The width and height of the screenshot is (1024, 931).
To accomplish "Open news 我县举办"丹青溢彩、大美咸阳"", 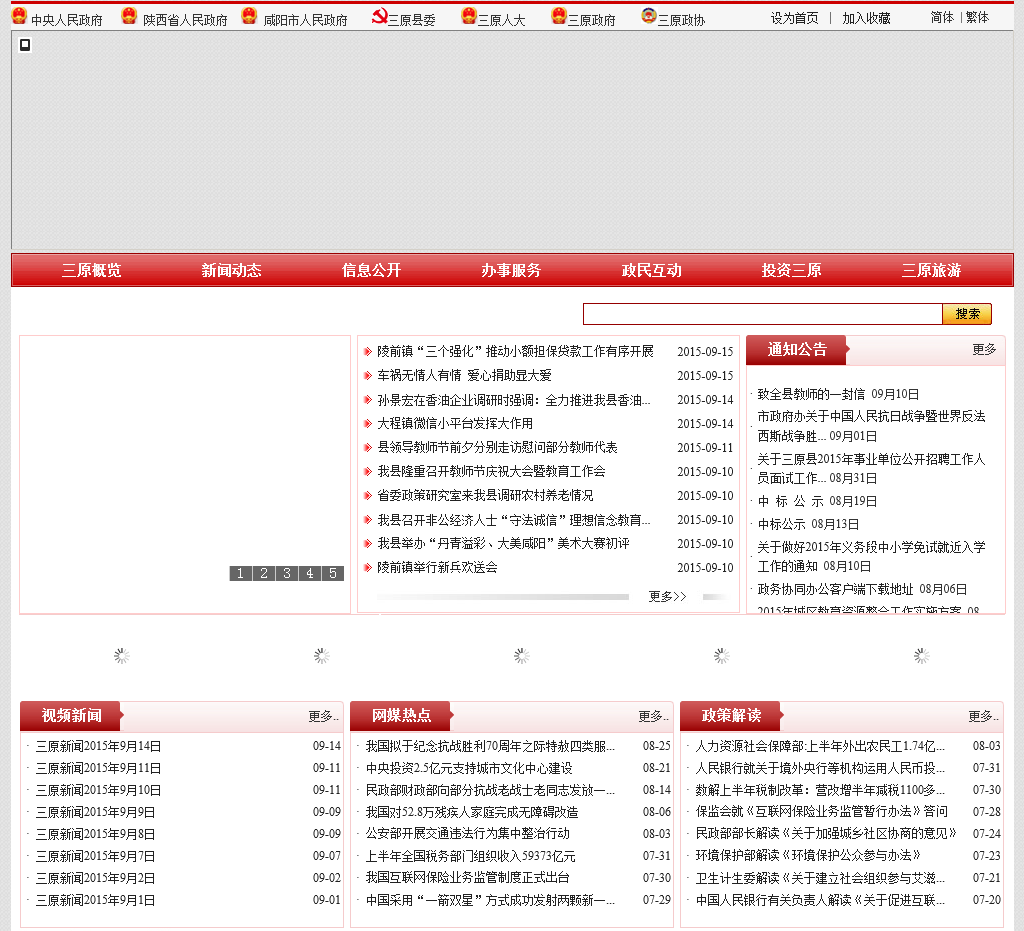I will (504, 543).
